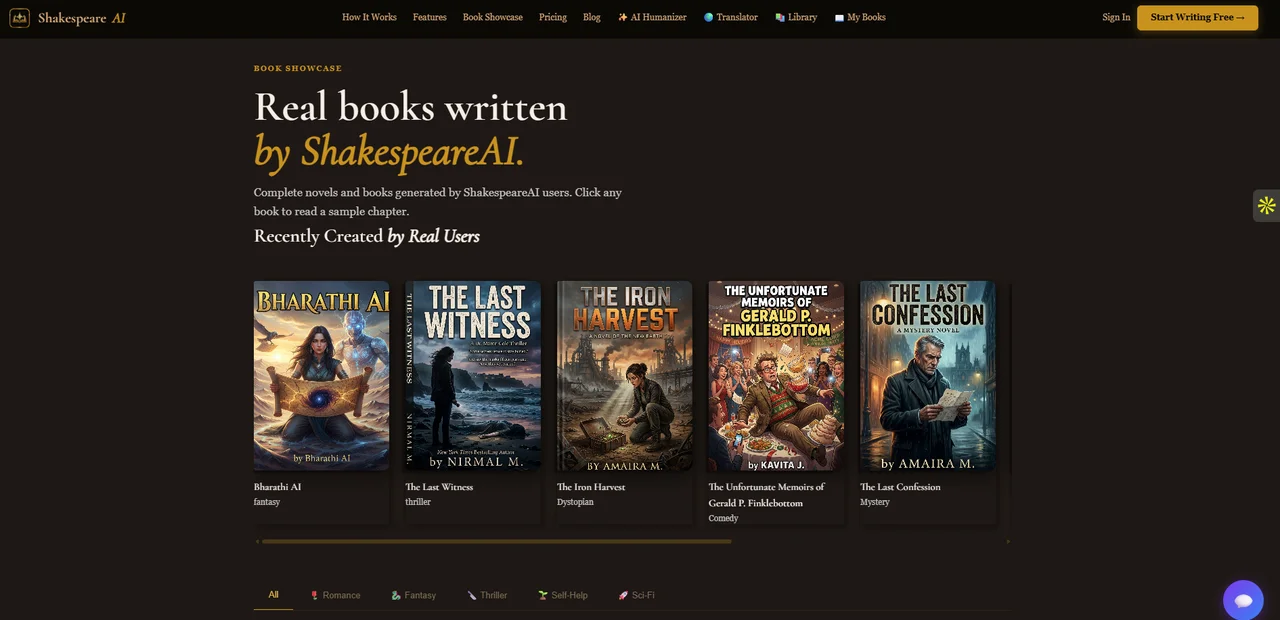Open The Last Witness book cover

point(473,375)
